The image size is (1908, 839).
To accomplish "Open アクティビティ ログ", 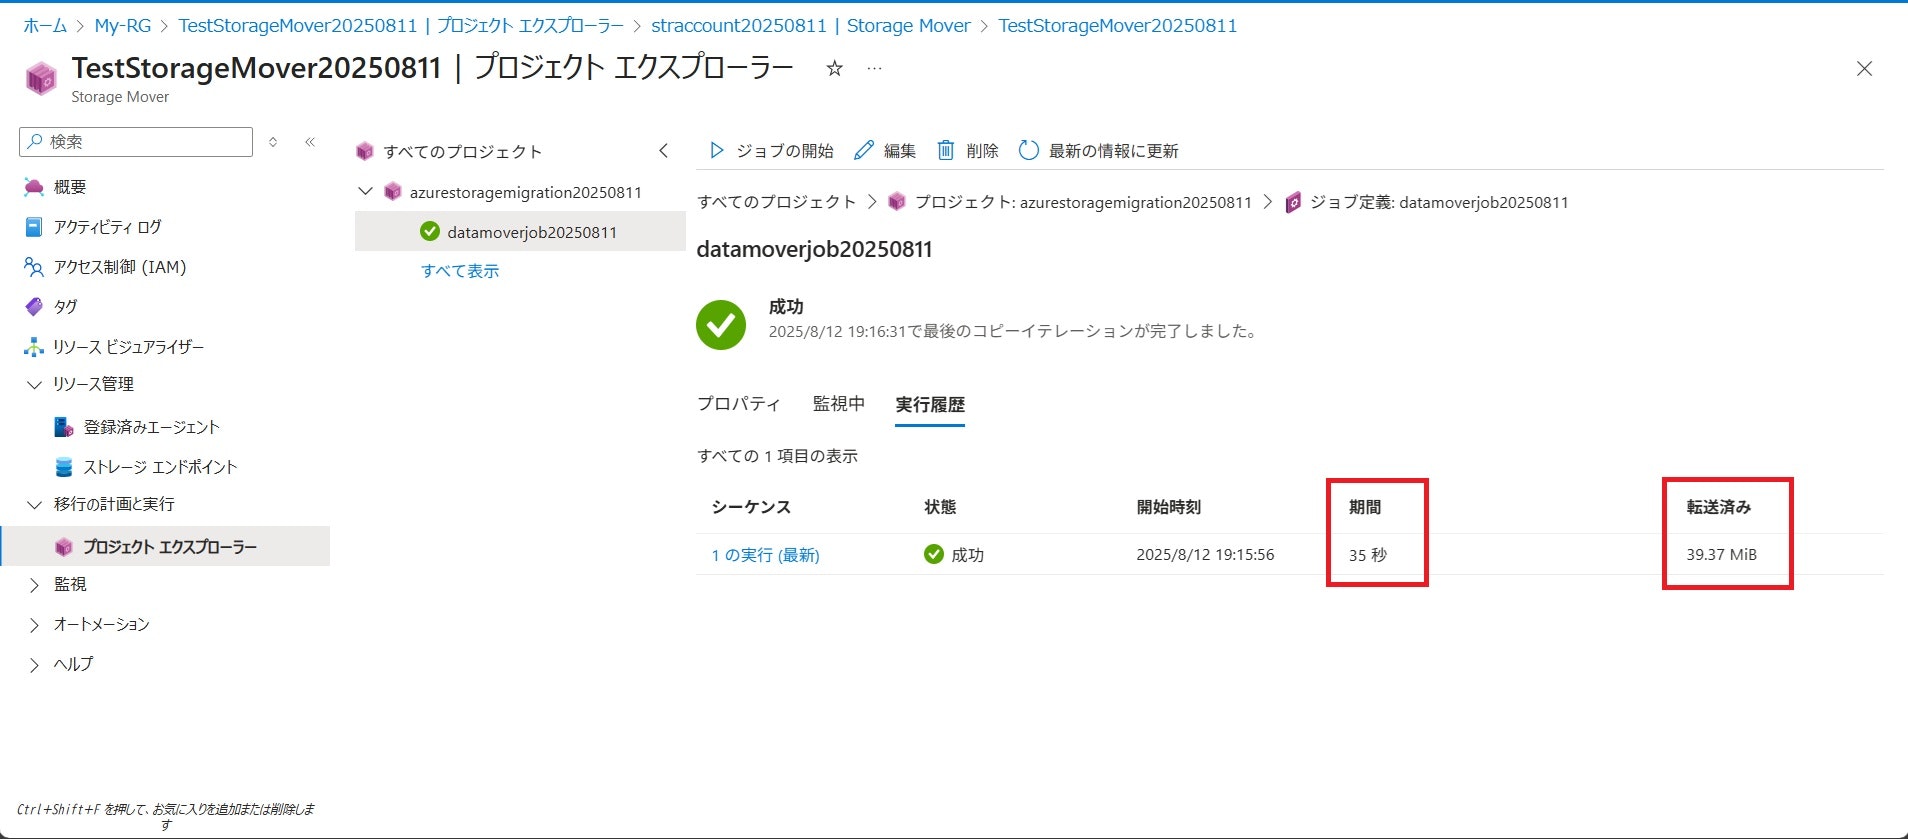I will tap(107, 227).
